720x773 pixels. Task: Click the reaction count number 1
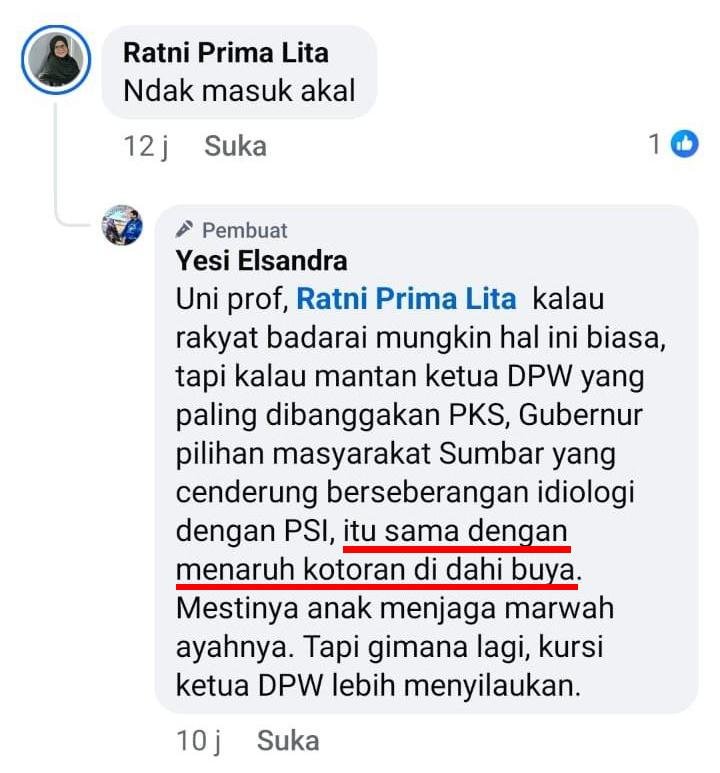[654, 144]
